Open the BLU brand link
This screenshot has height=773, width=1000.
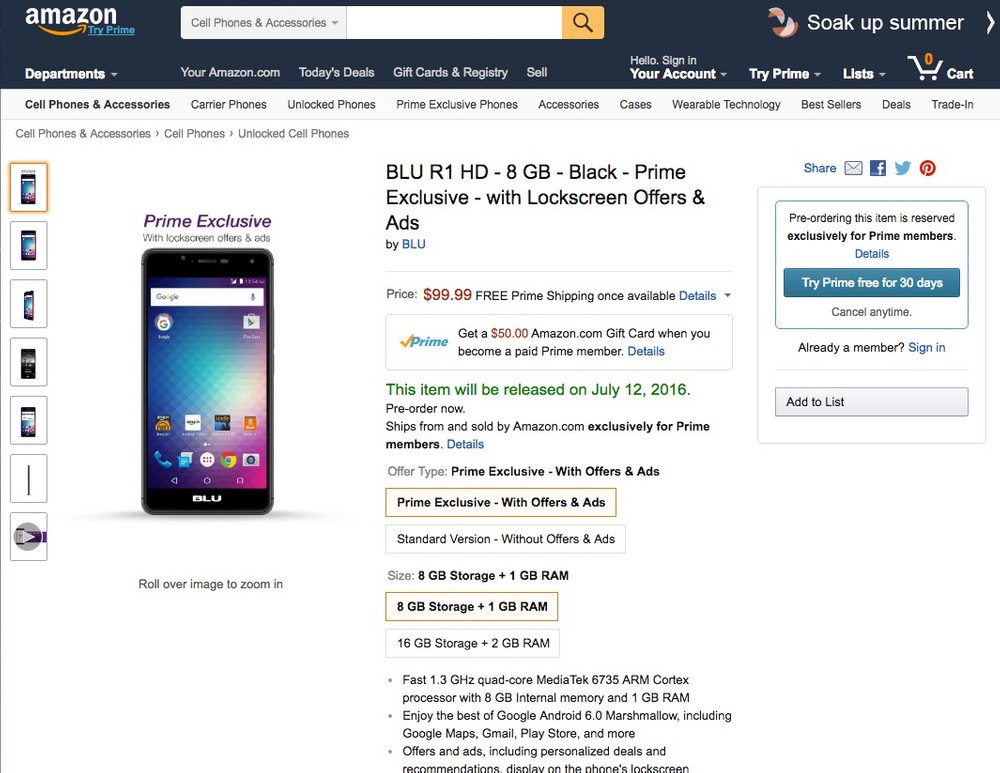coord(414,244)
